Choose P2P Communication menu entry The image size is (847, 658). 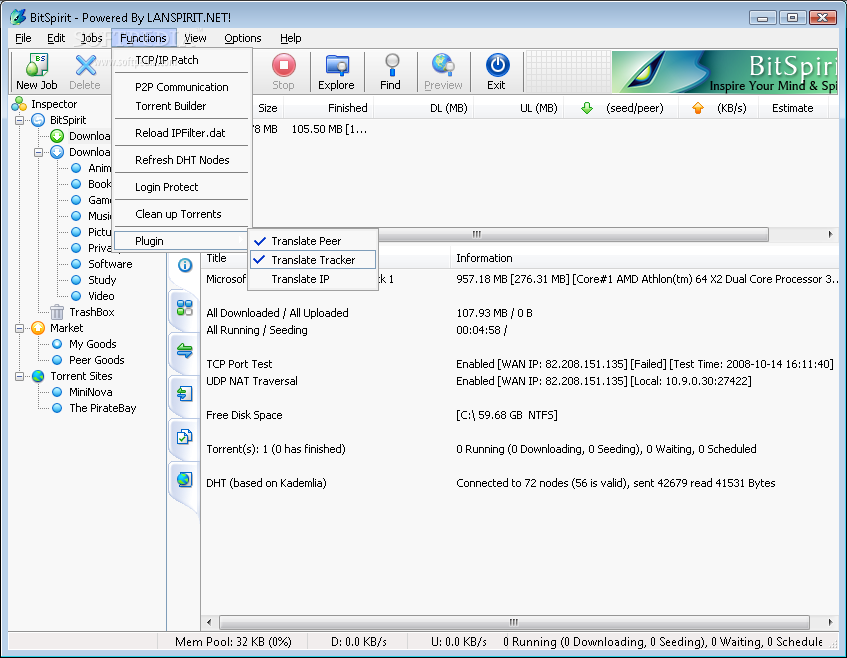click(182, 87)
